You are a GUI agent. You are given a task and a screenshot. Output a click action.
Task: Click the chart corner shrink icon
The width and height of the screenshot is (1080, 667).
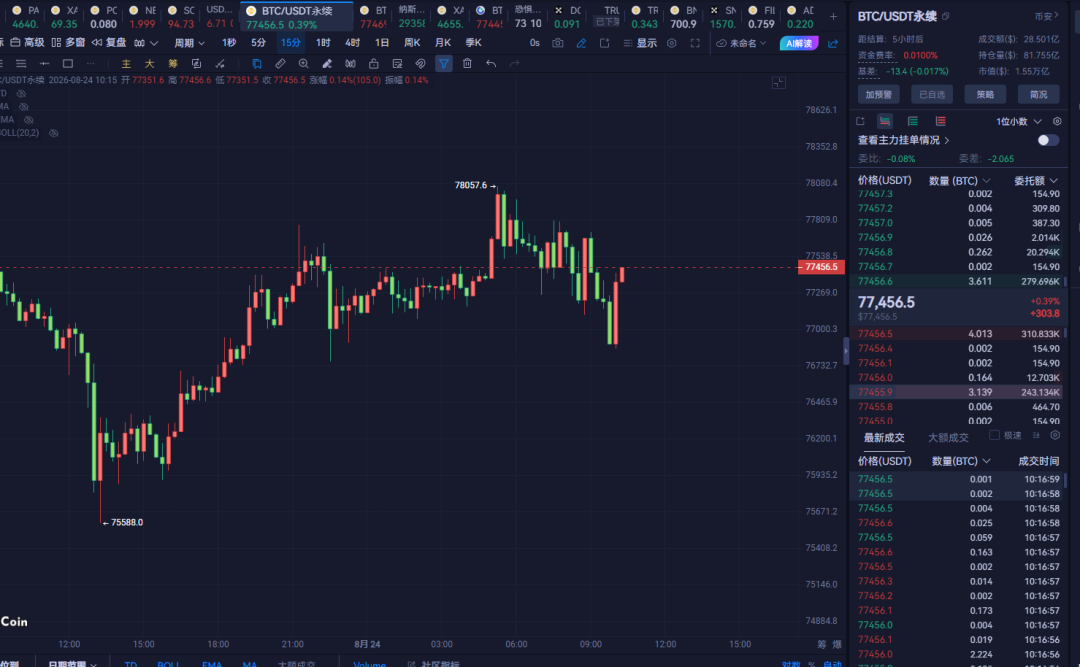pyautogui.click(x=778, y=83)
